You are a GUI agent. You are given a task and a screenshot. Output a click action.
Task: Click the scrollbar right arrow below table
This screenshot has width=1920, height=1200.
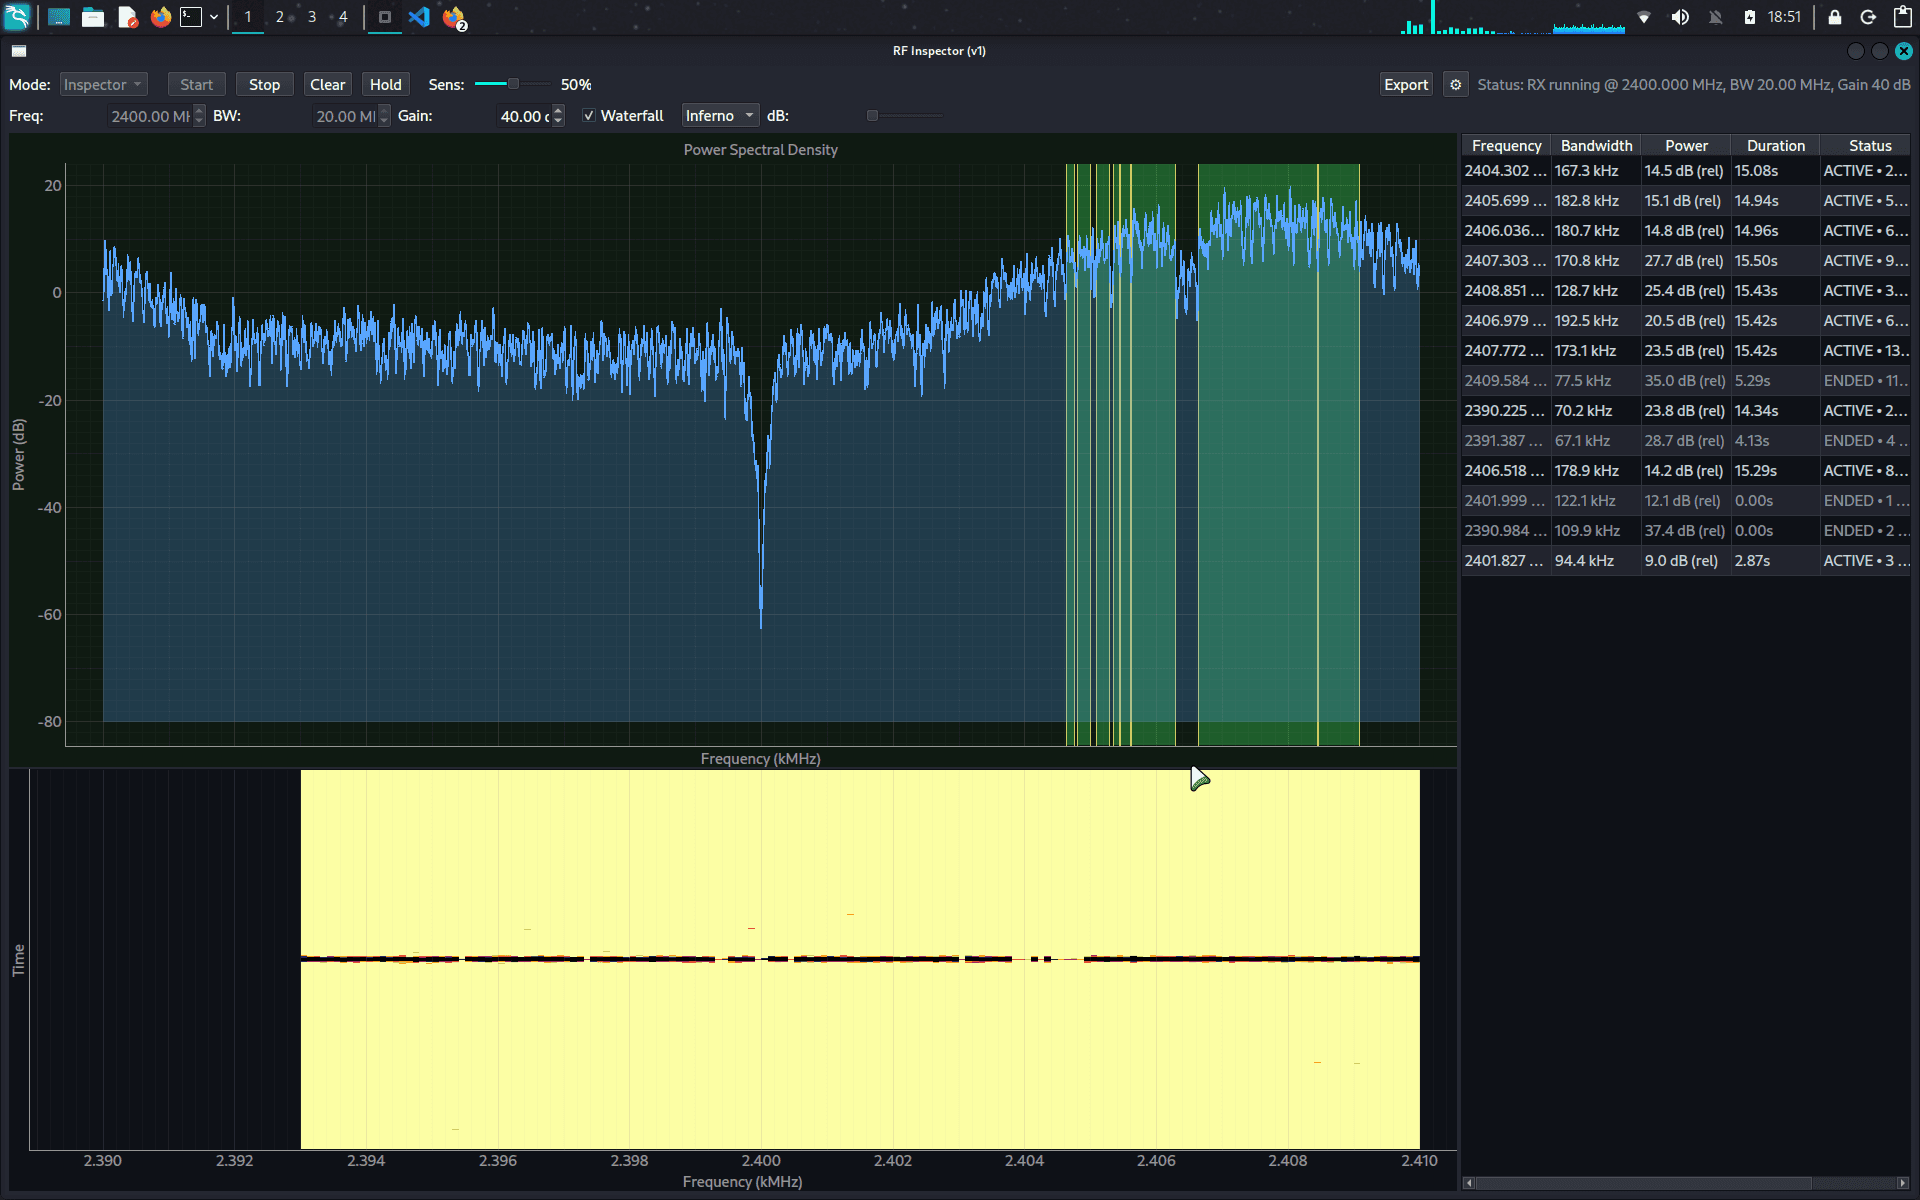tap(1902, 1183)
